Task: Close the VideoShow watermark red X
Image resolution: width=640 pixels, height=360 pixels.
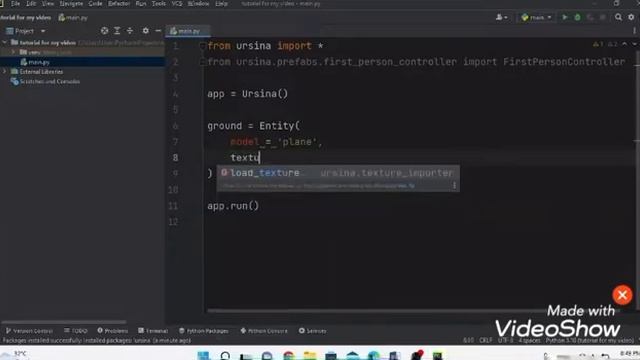Action: point(622,295)
